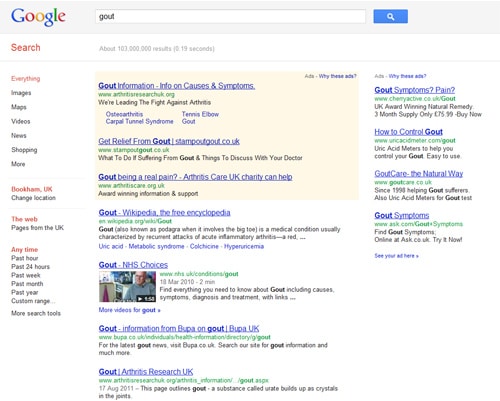Open the Uric acid Wikipedia sublink
This screenshot has height=401, width=500.
pyautogui.click(x=111, y=247)
